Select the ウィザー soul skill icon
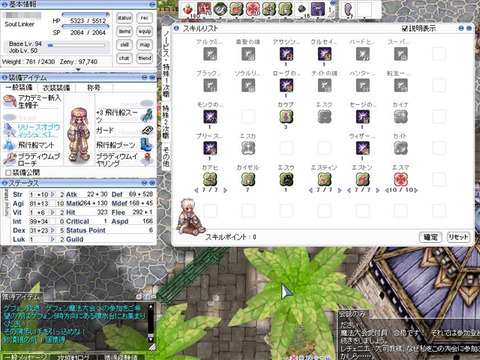The width and height of the screenshot is (480, 360). (362, 148)
